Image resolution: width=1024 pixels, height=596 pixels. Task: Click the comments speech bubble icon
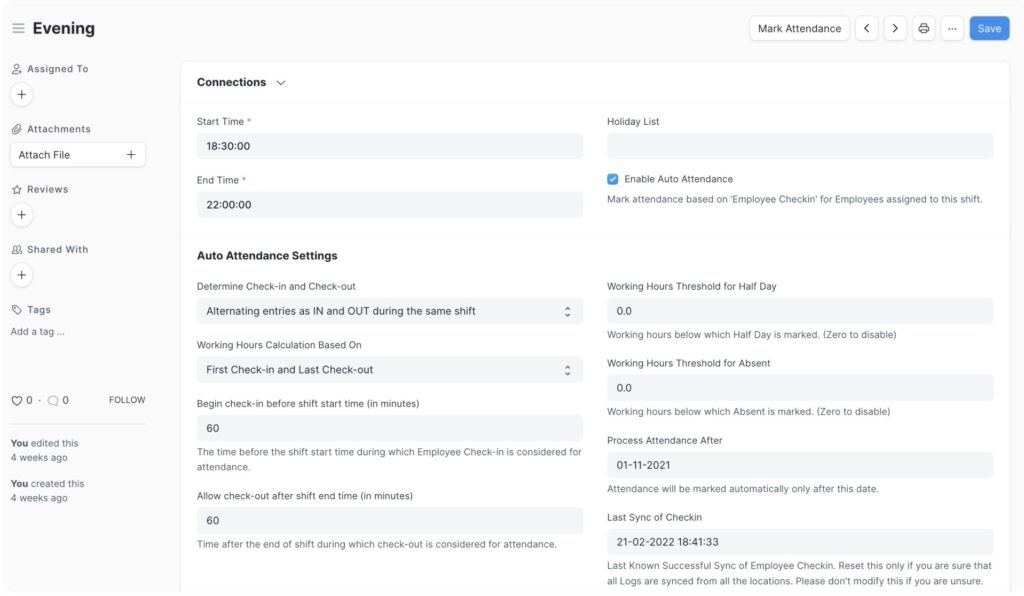tap(53, 400)
